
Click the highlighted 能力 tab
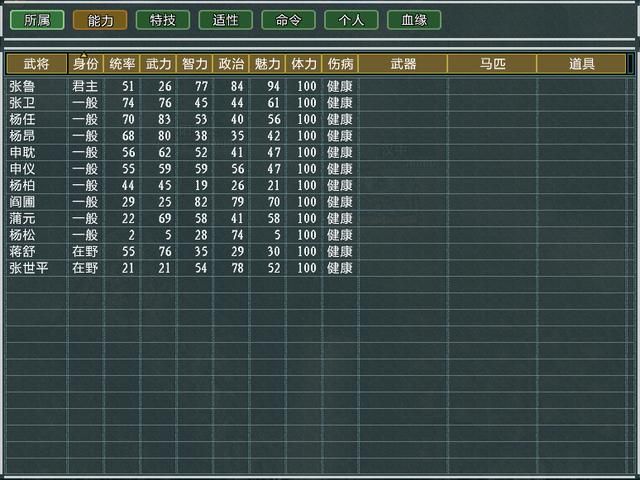click(100, 20)
